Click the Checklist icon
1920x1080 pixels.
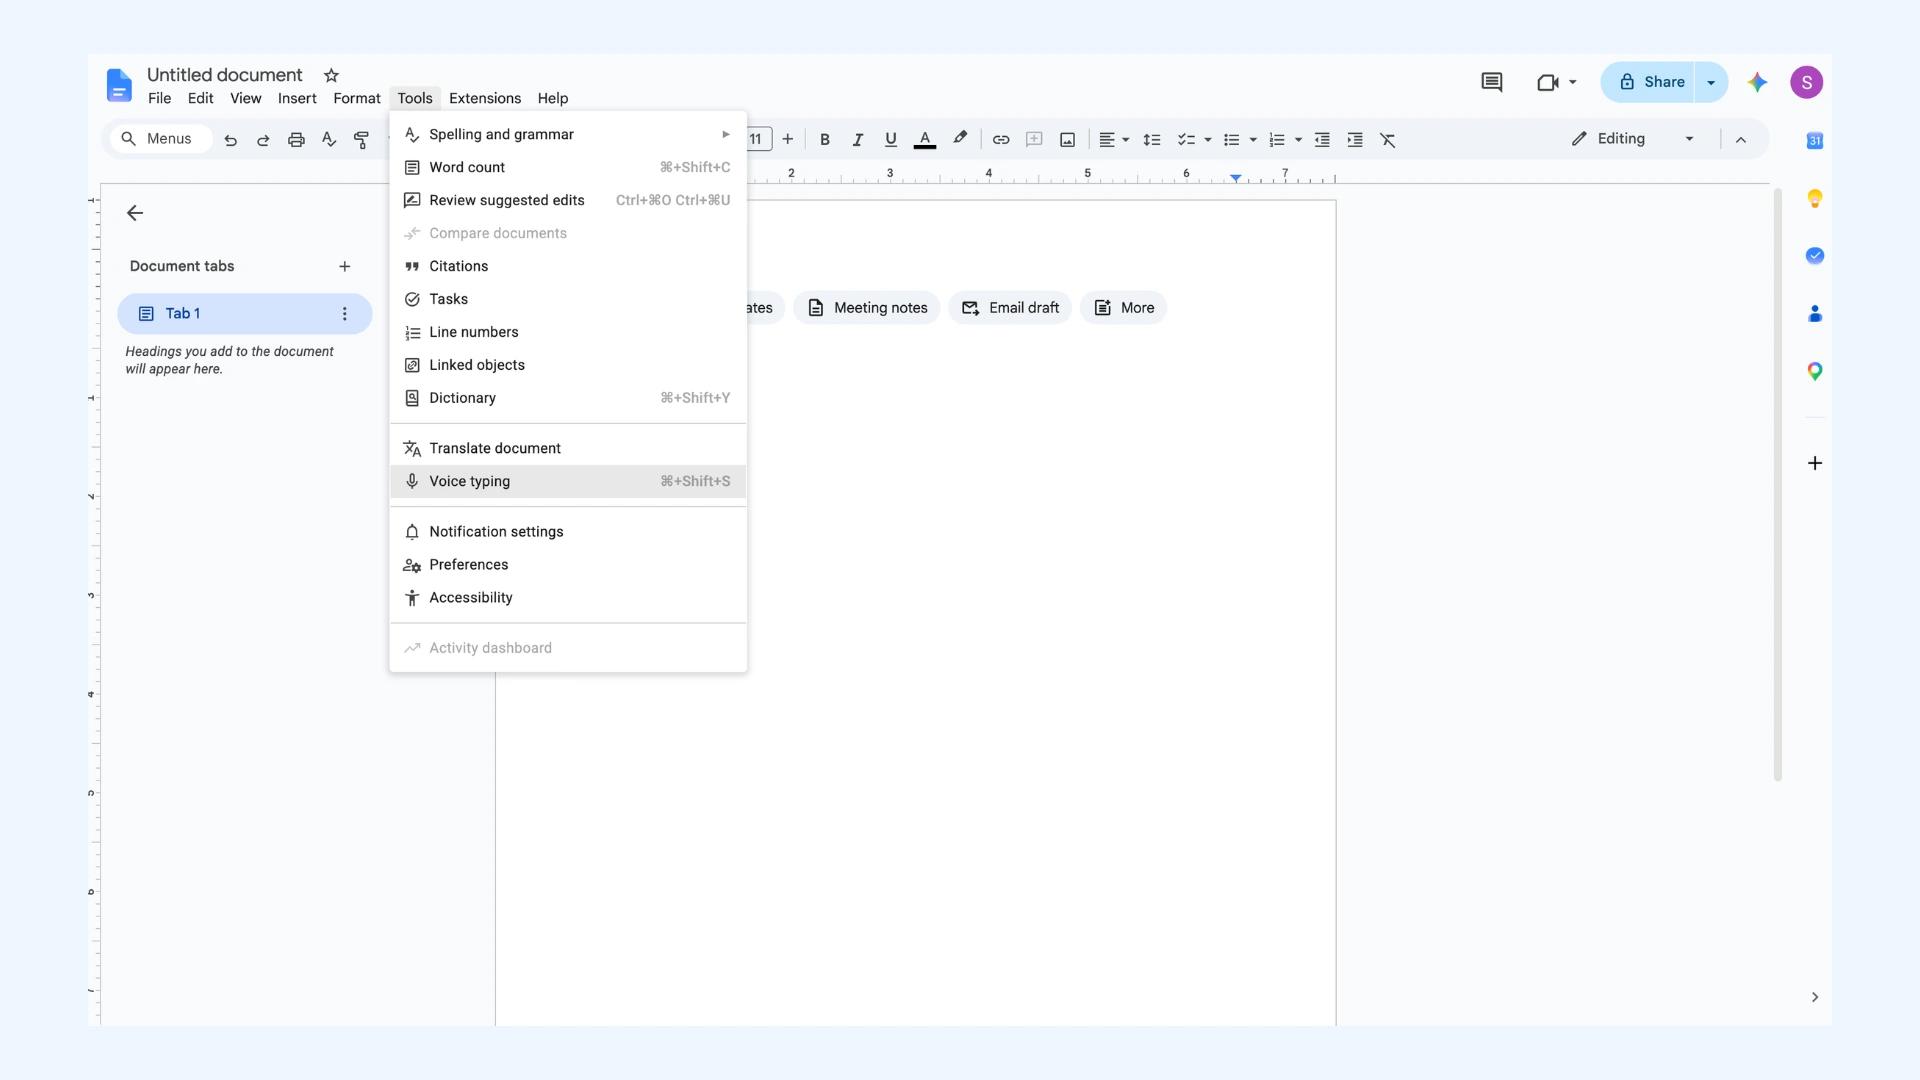click(x=1186, y=140)
